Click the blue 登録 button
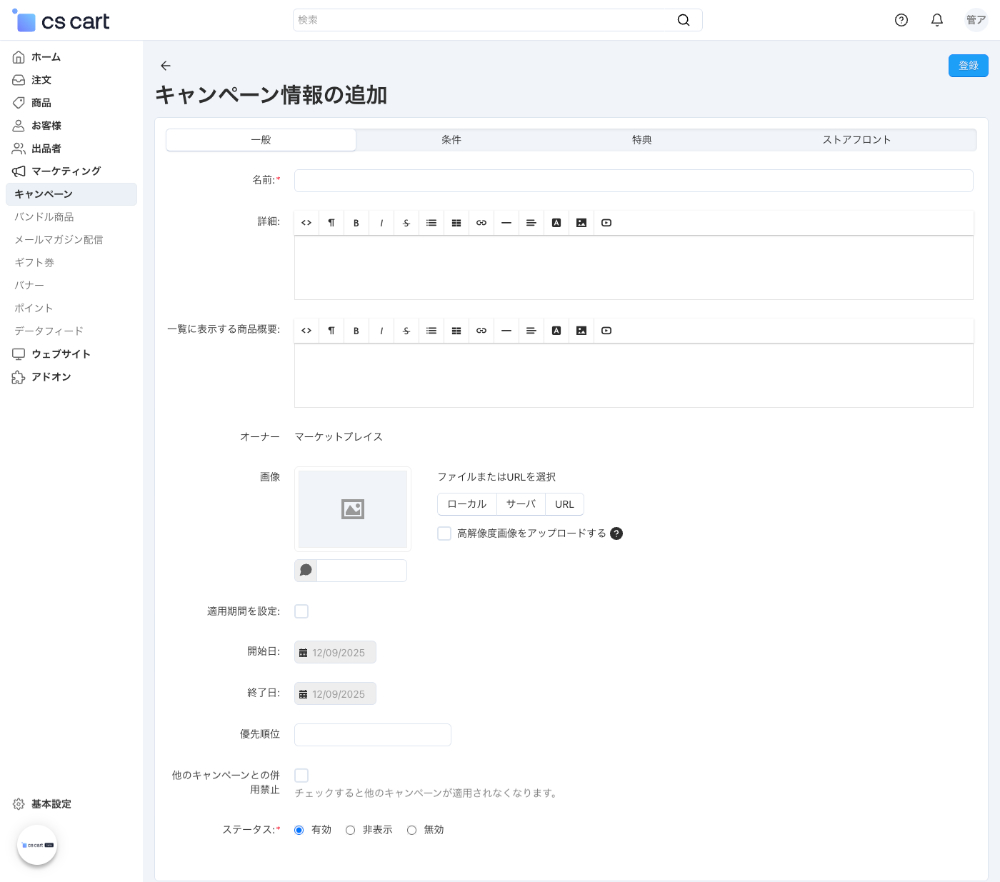This screenshot has width=1000, height=882. pyautogui.click(x=968, y=65)
